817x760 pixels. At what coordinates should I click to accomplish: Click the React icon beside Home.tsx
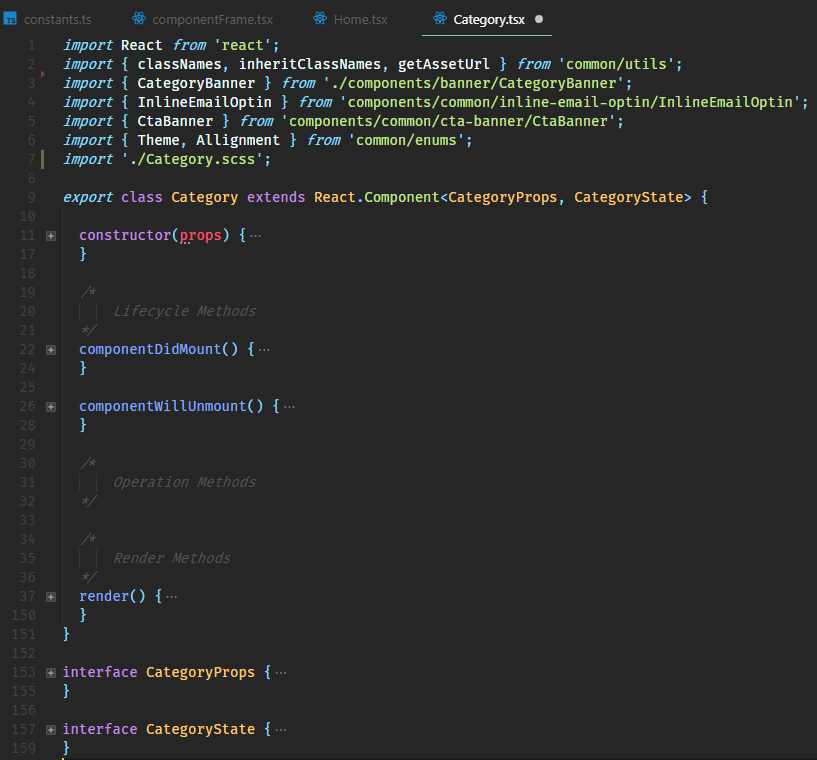pos(320,19)
